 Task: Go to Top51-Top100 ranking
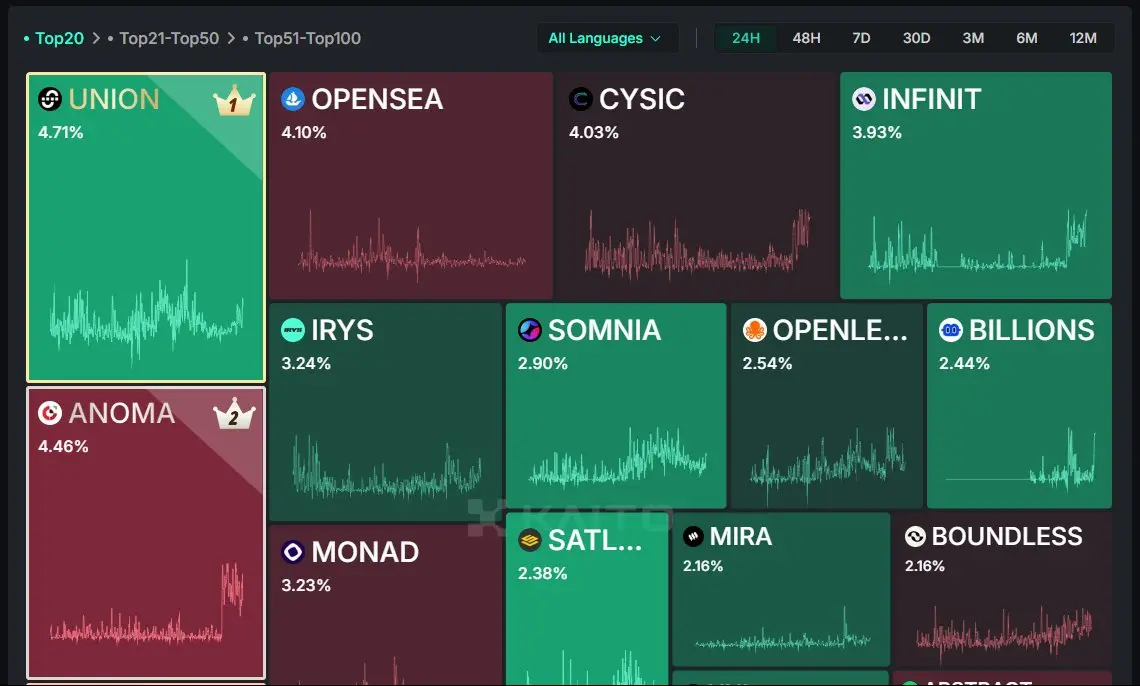pos(308,38)
